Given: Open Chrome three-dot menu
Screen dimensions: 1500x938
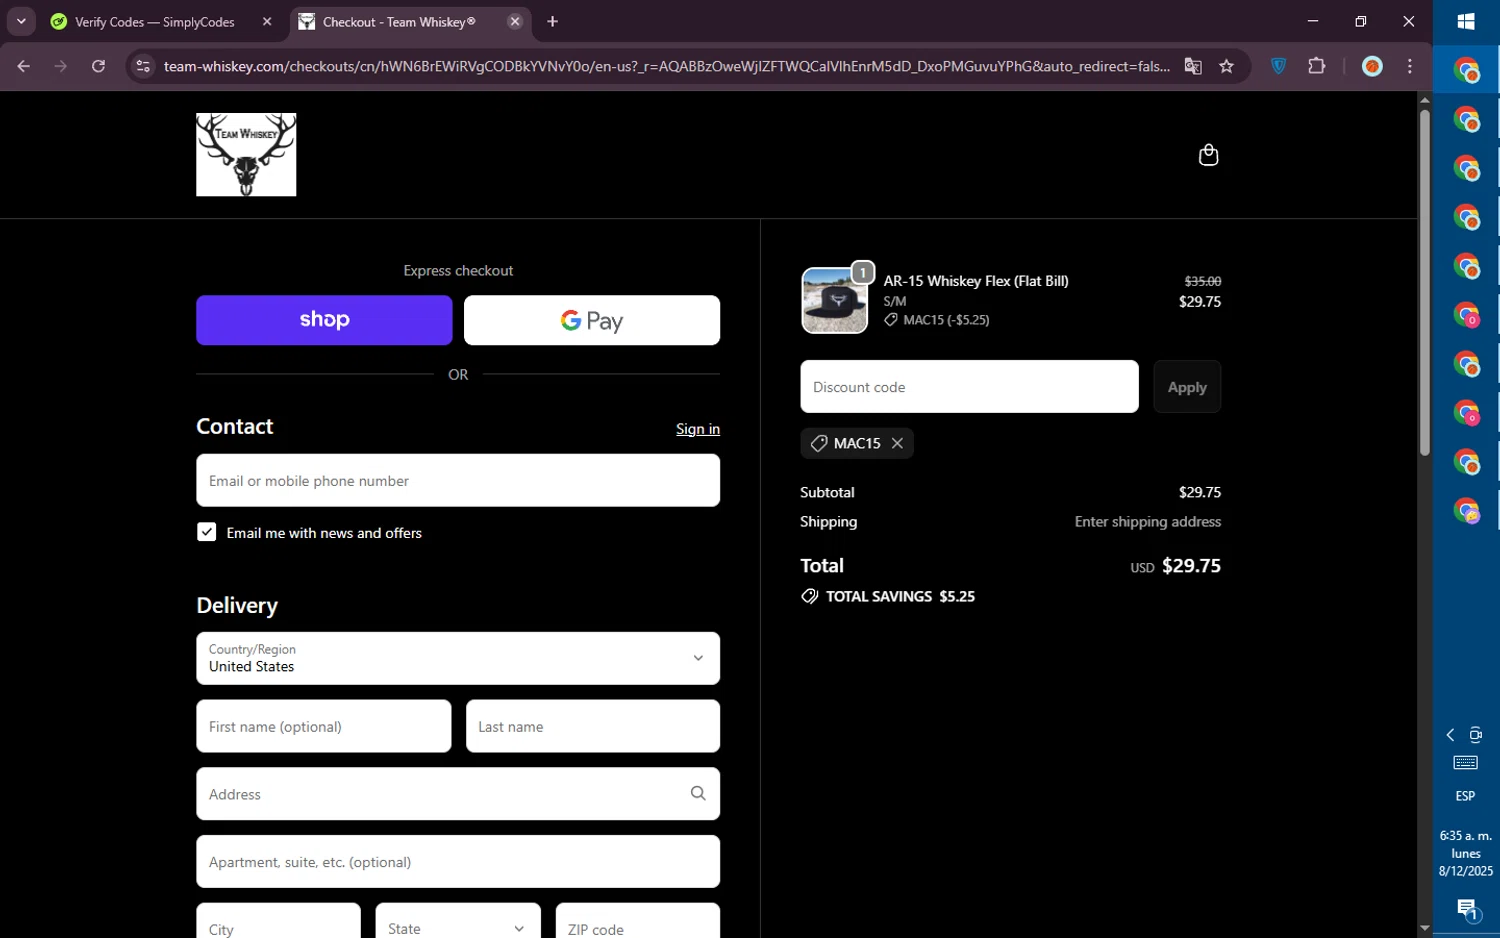Looking at the screenshot, I should tap(1410, 66).
